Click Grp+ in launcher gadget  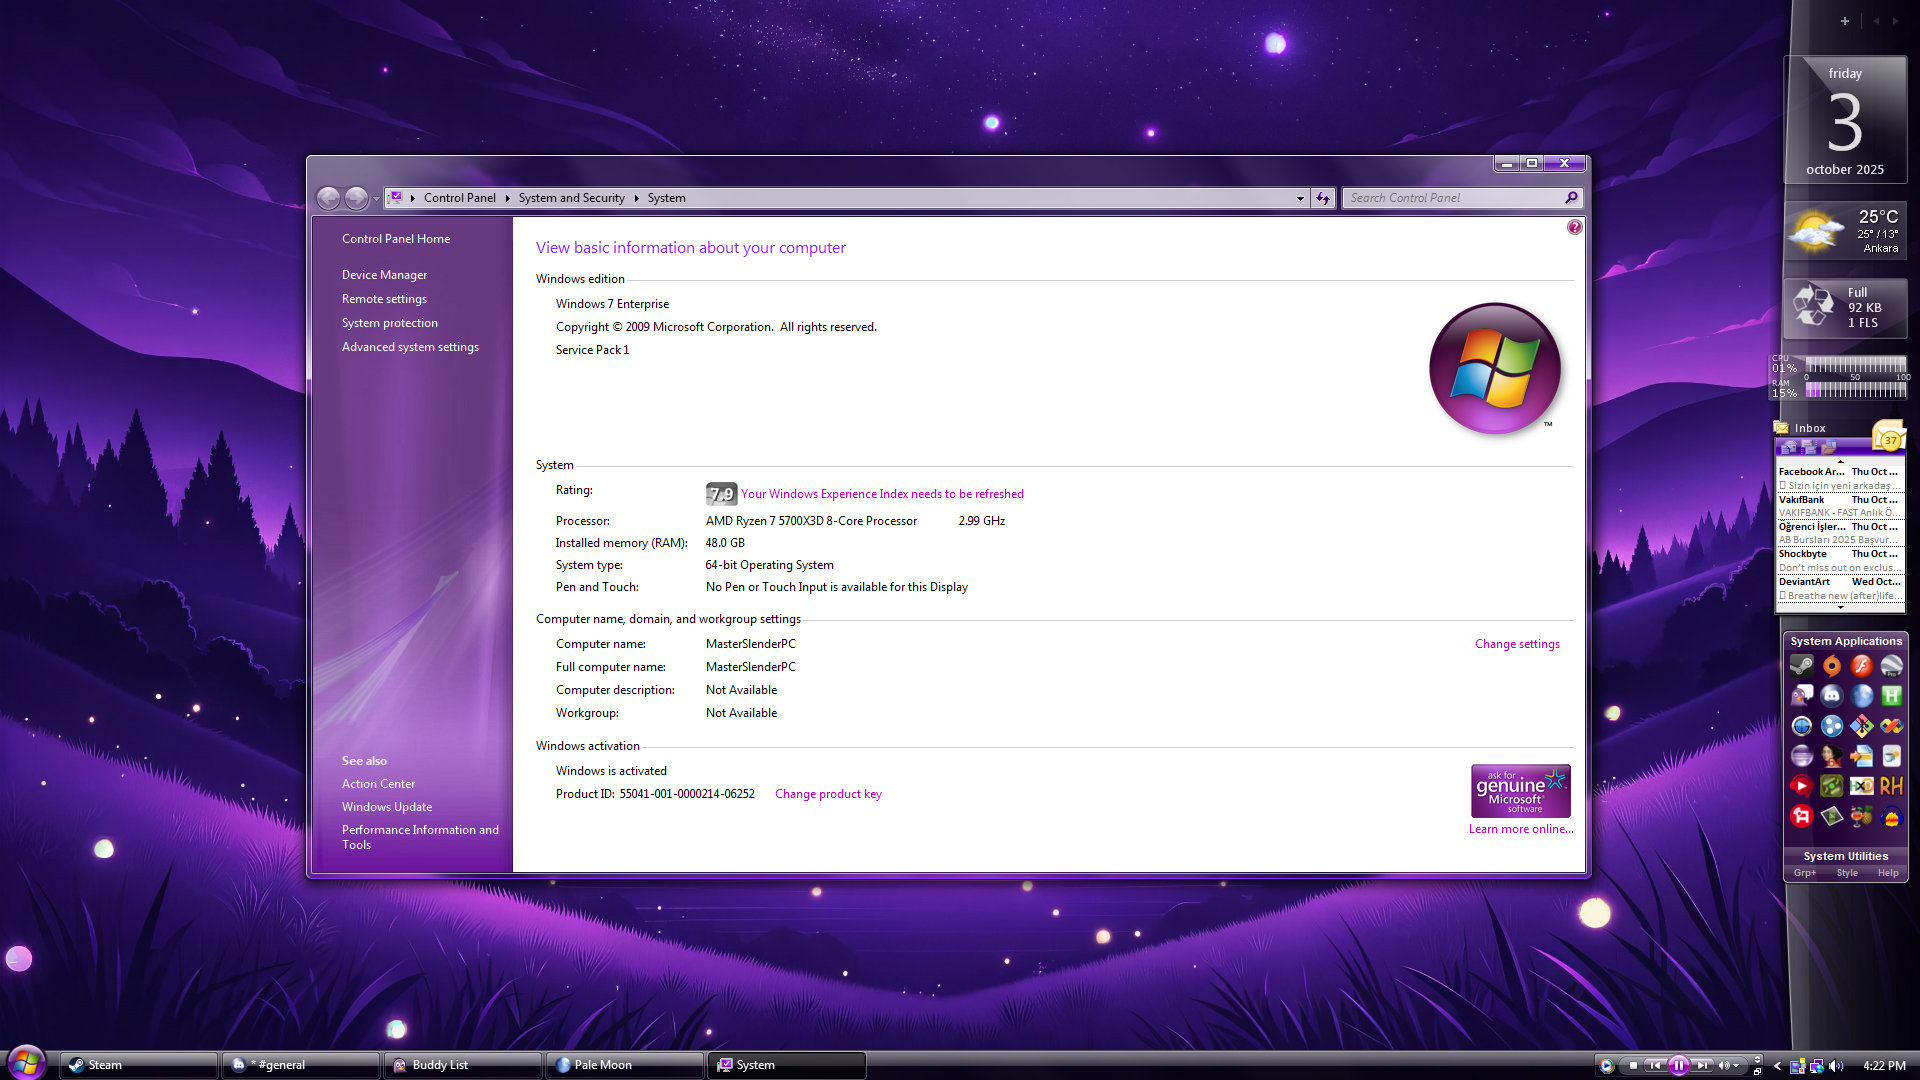[x=1804, y=873]
